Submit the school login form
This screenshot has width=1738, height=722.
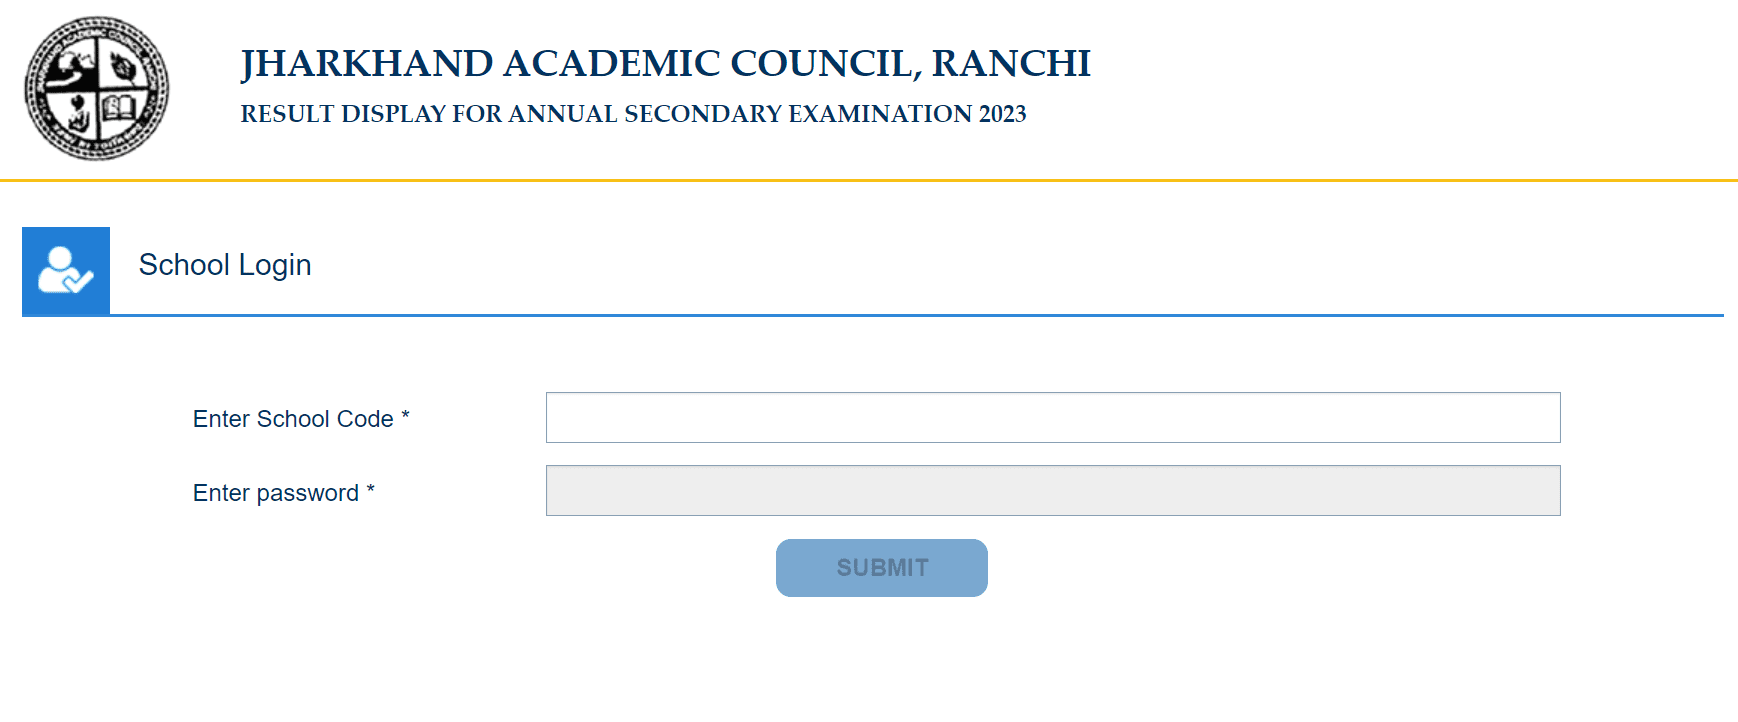click(882, 568)
